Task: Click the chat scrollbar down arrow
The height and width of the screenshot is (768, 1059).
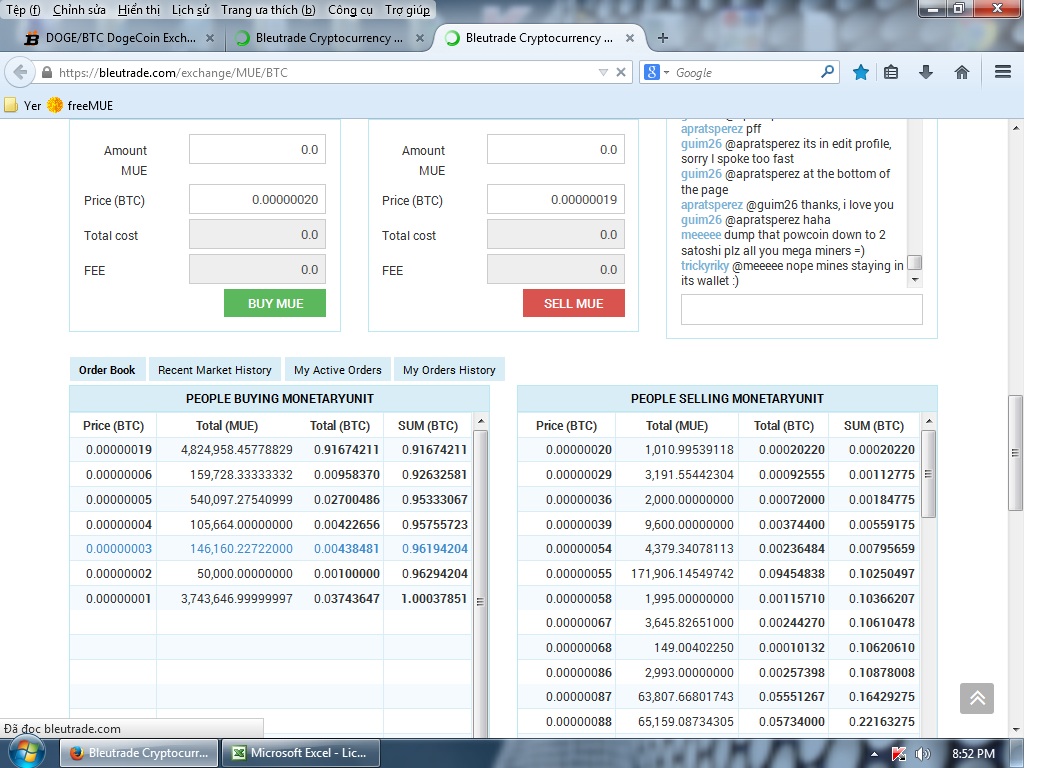Action: 915,280
